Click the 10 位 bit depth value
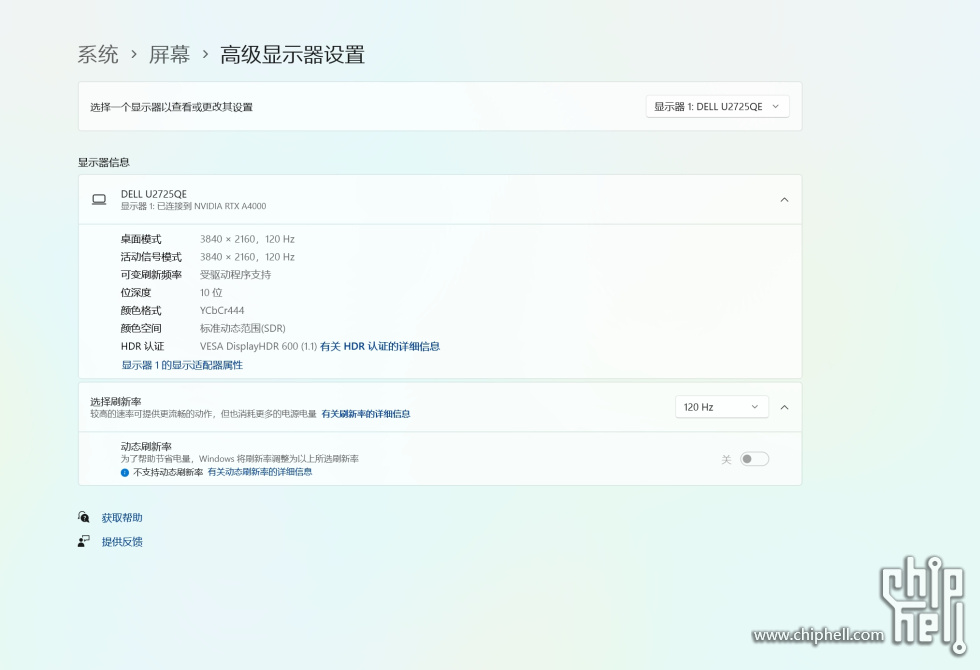The image size is (980, 670). coord(211,292)
